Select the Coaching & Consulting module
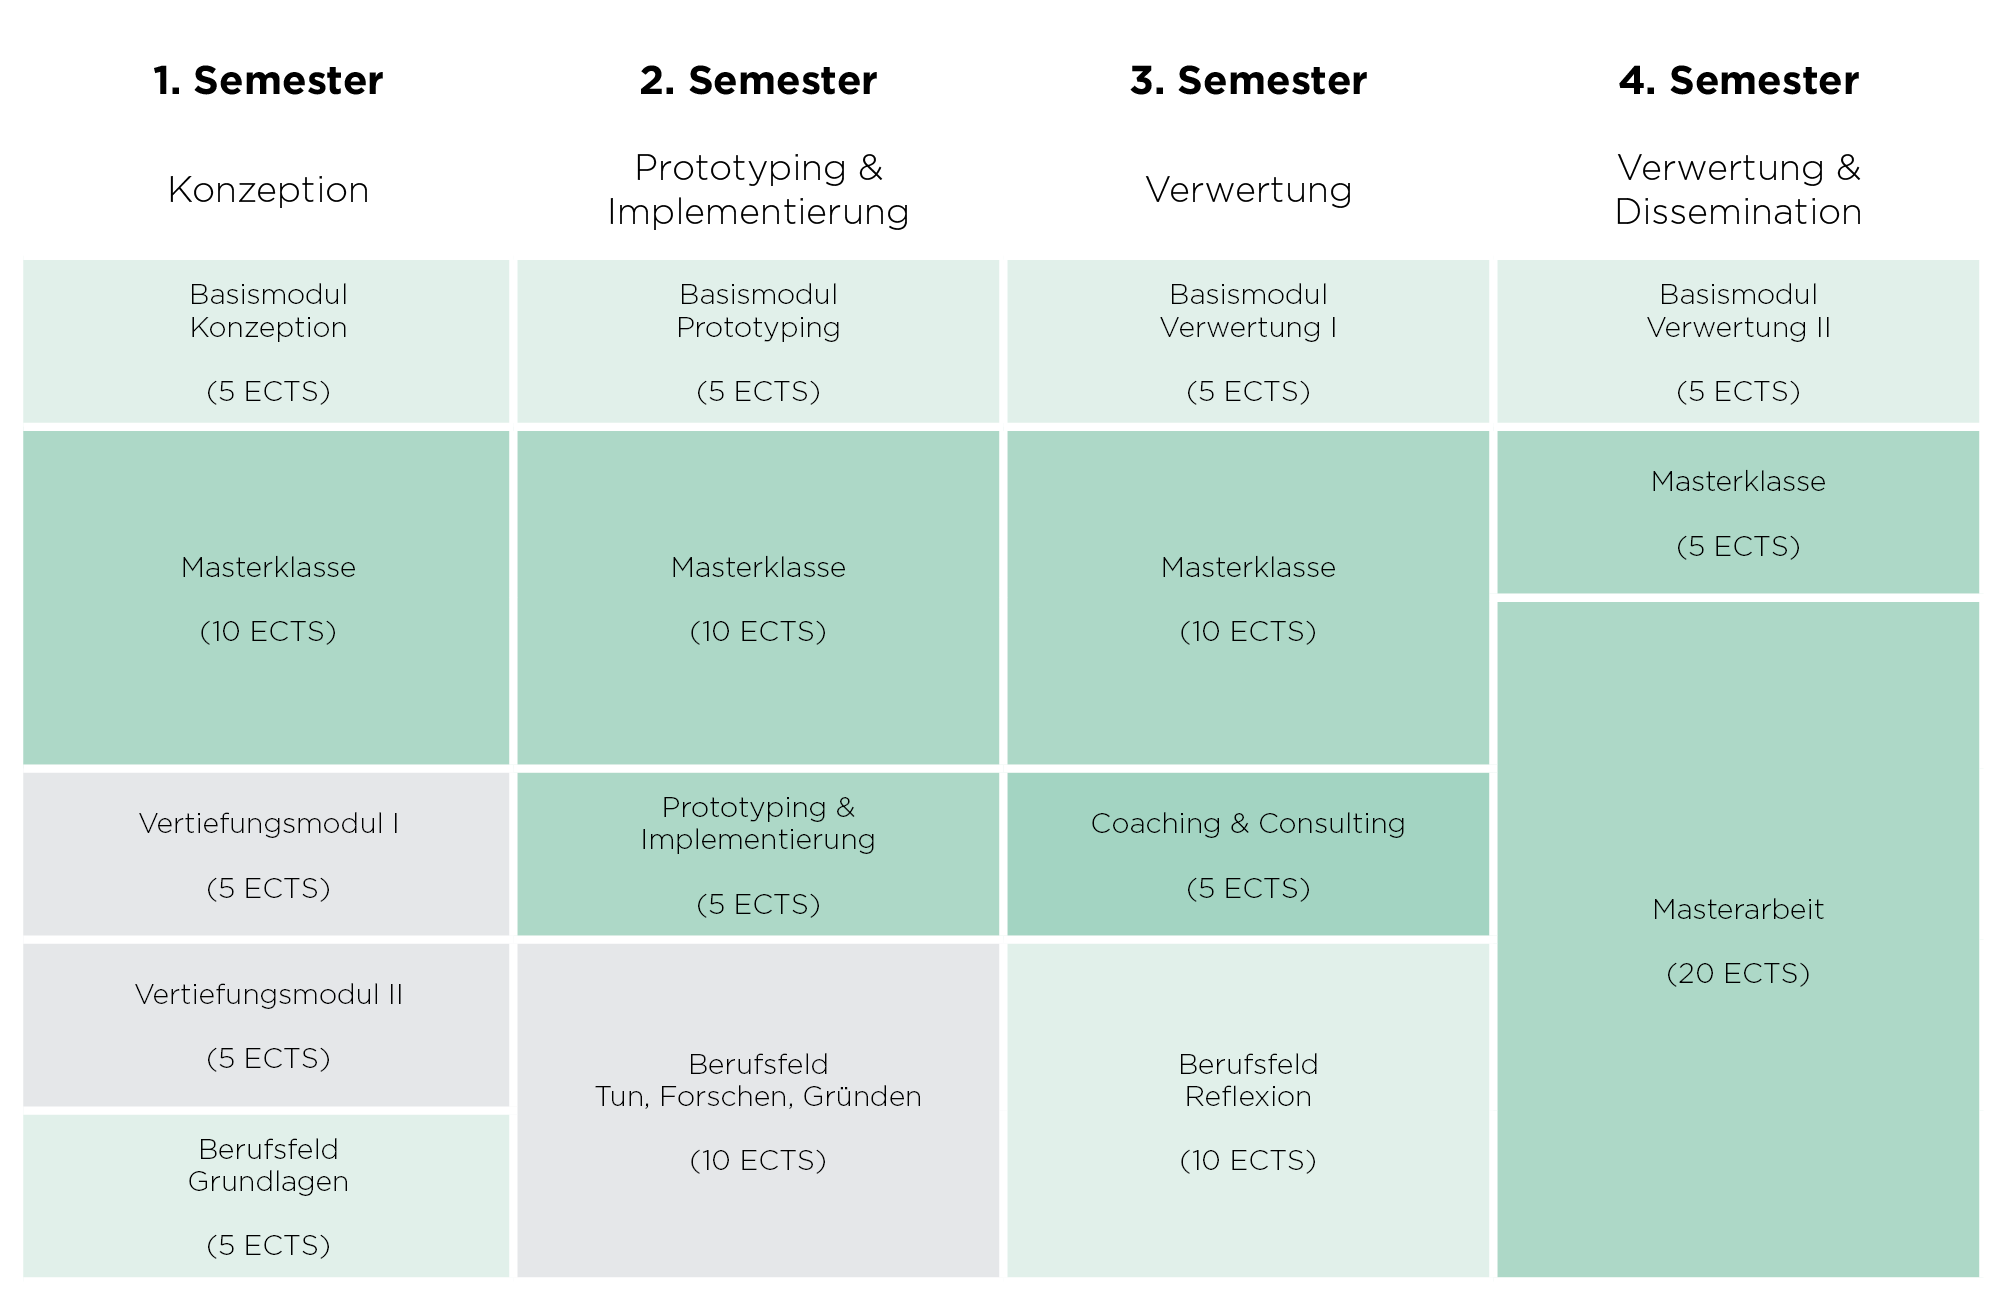 click(x=1248, y=854)
